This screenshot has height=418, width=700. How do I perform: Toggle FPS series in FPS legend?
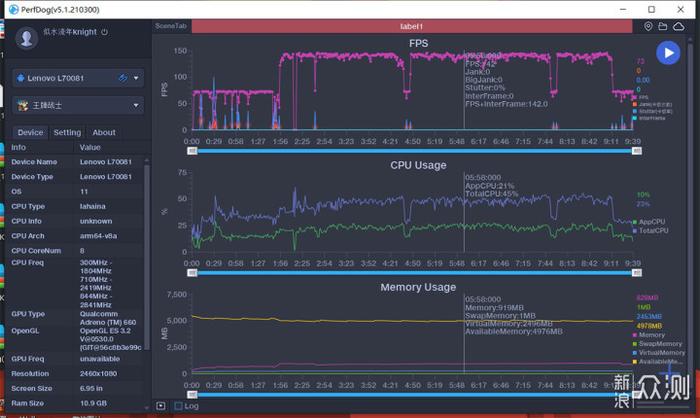(641, 97)
